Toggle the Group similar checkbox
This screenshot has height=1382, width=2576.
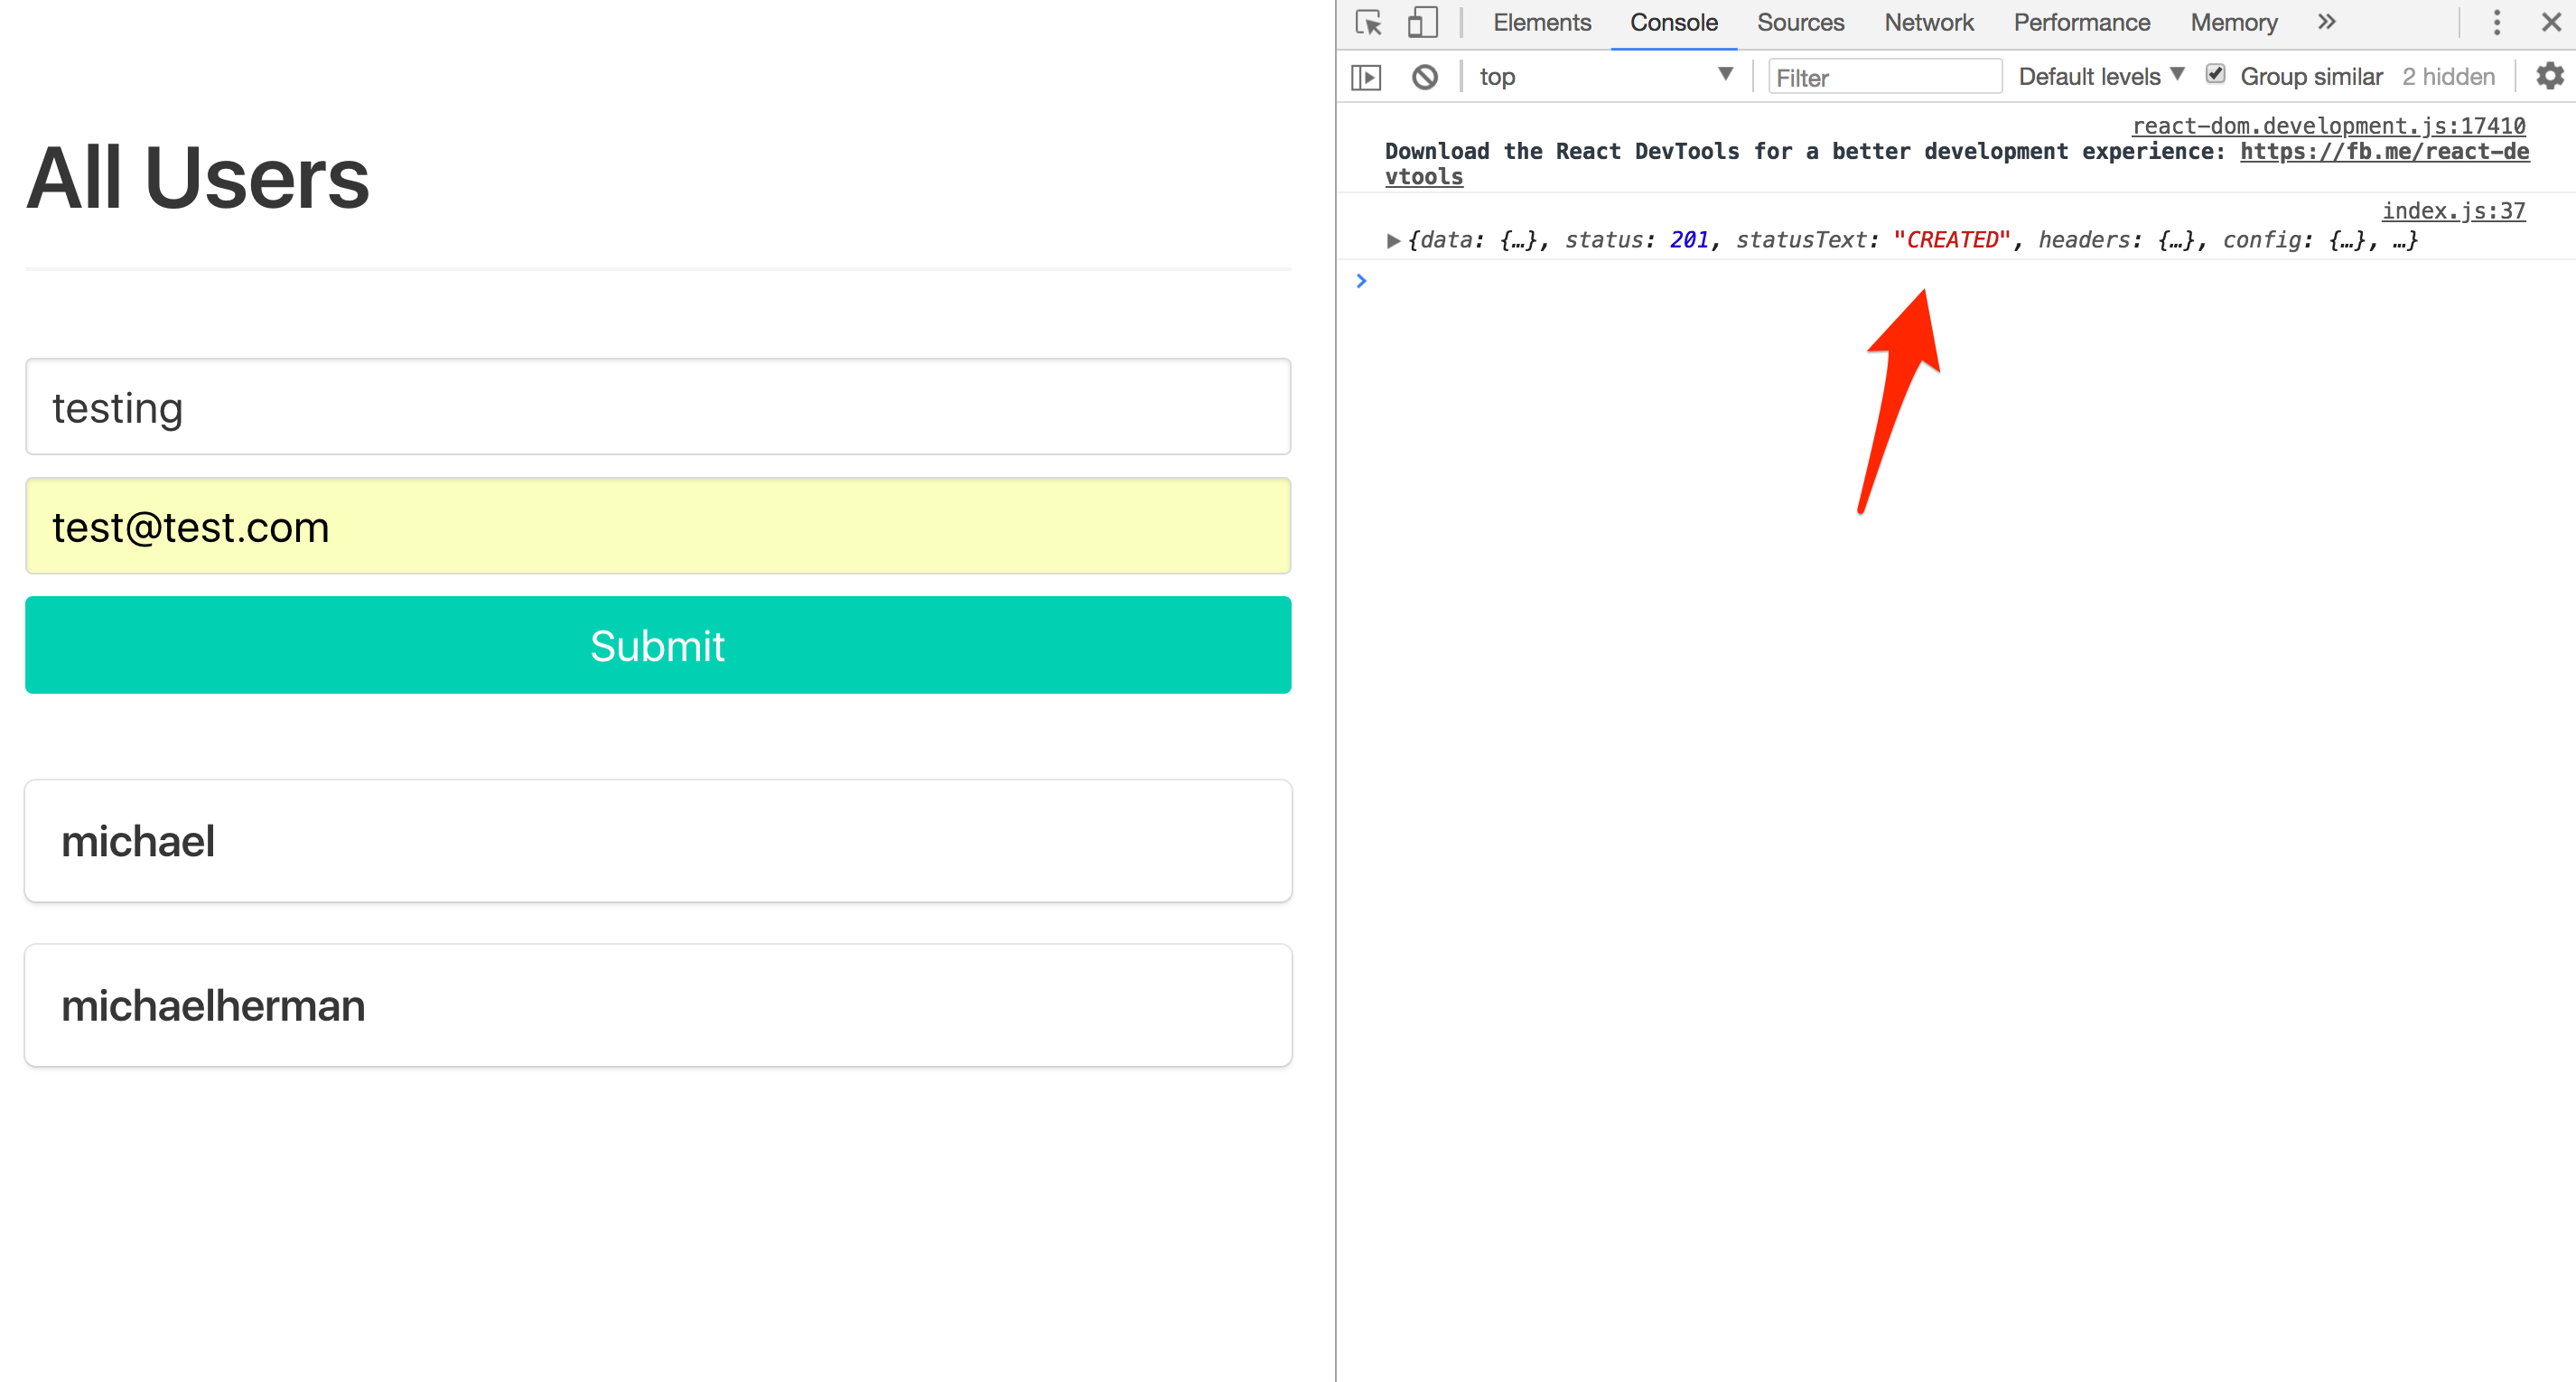(x=2216, y=75)
